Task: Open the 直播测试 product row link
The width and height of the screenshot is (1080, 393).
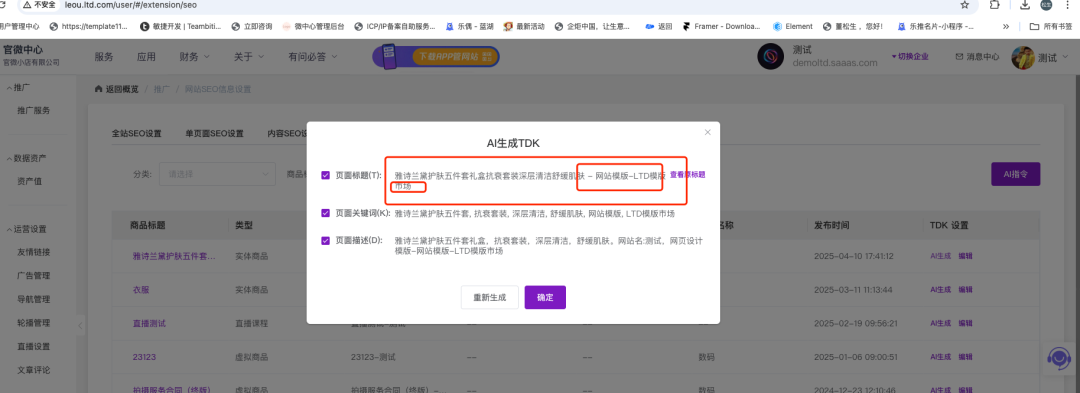Action: (x=149, y=323)
